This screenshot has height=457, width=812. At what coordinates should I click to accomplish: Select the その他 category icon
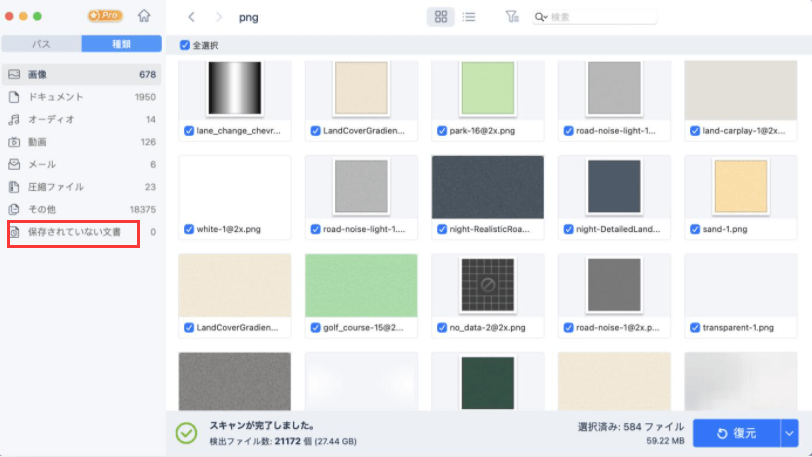click(14, 209)
